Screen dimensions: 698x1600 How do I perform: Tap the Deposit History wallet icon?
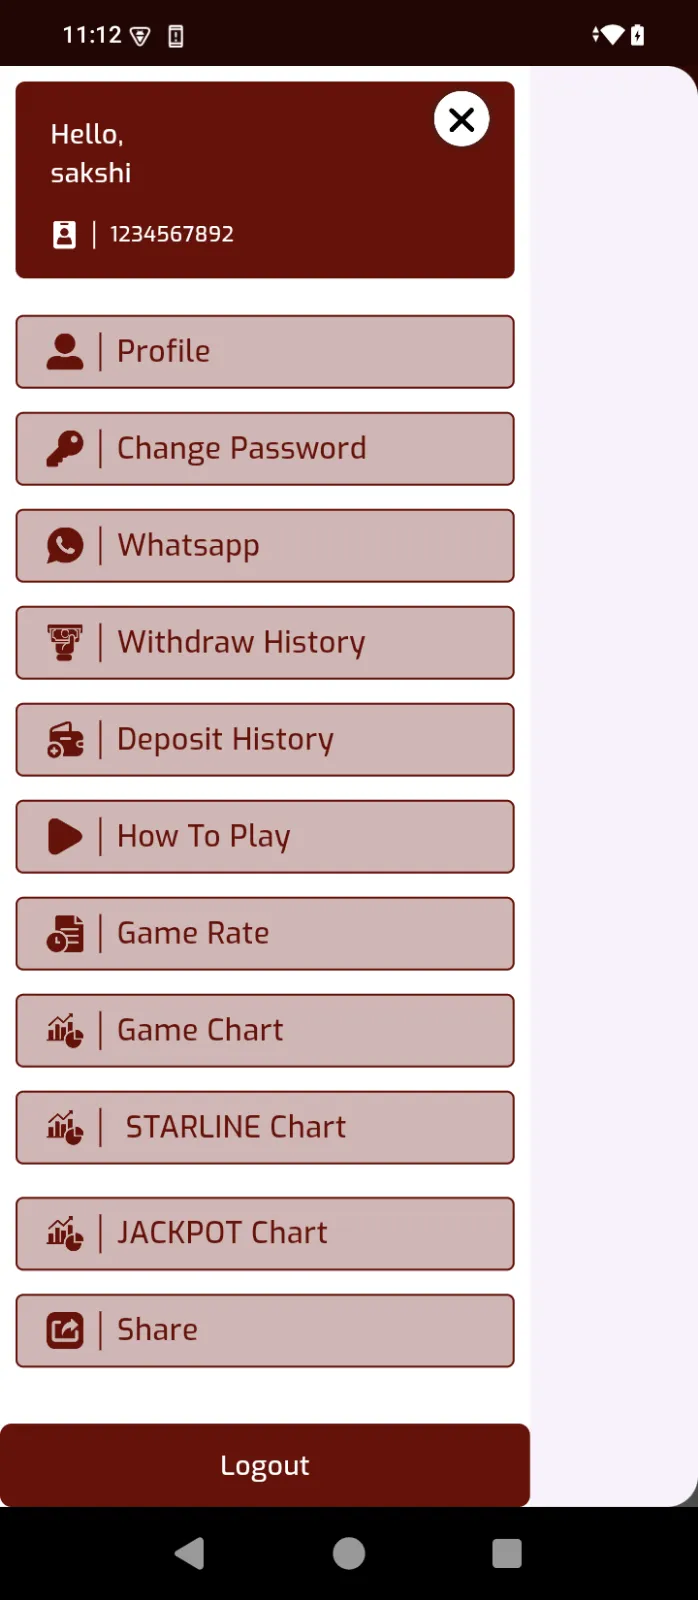[x=65, y=740]
